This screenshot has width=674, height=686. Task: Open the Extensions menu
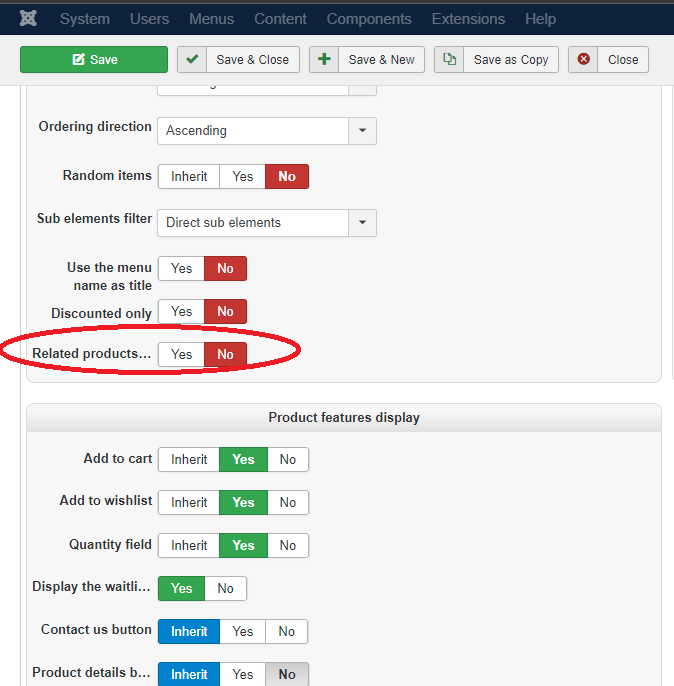click(468, 19)
